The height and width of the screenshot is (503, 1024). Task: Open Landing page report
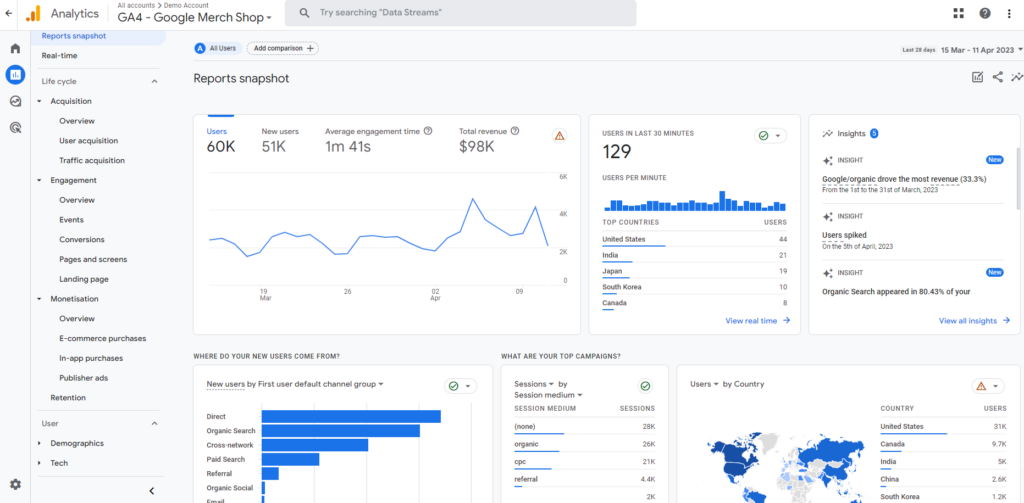click(84, 279)
